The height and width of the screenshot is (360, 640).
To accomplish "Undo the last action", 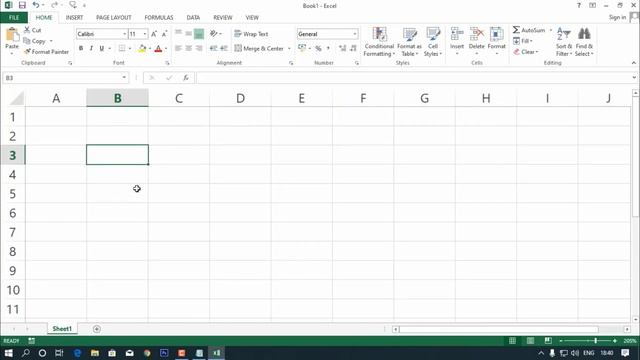I will click(36, 5).
